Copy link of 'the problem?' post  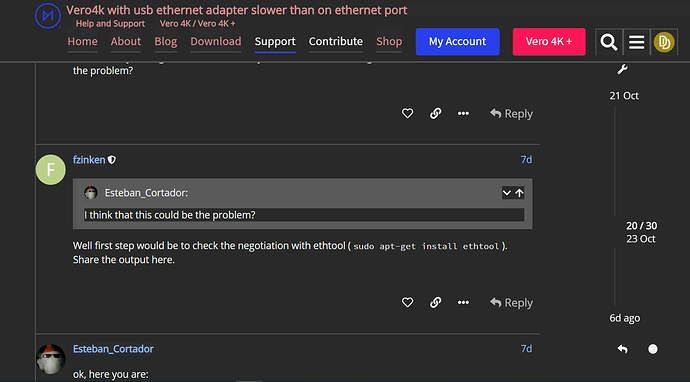click(435, 114)
